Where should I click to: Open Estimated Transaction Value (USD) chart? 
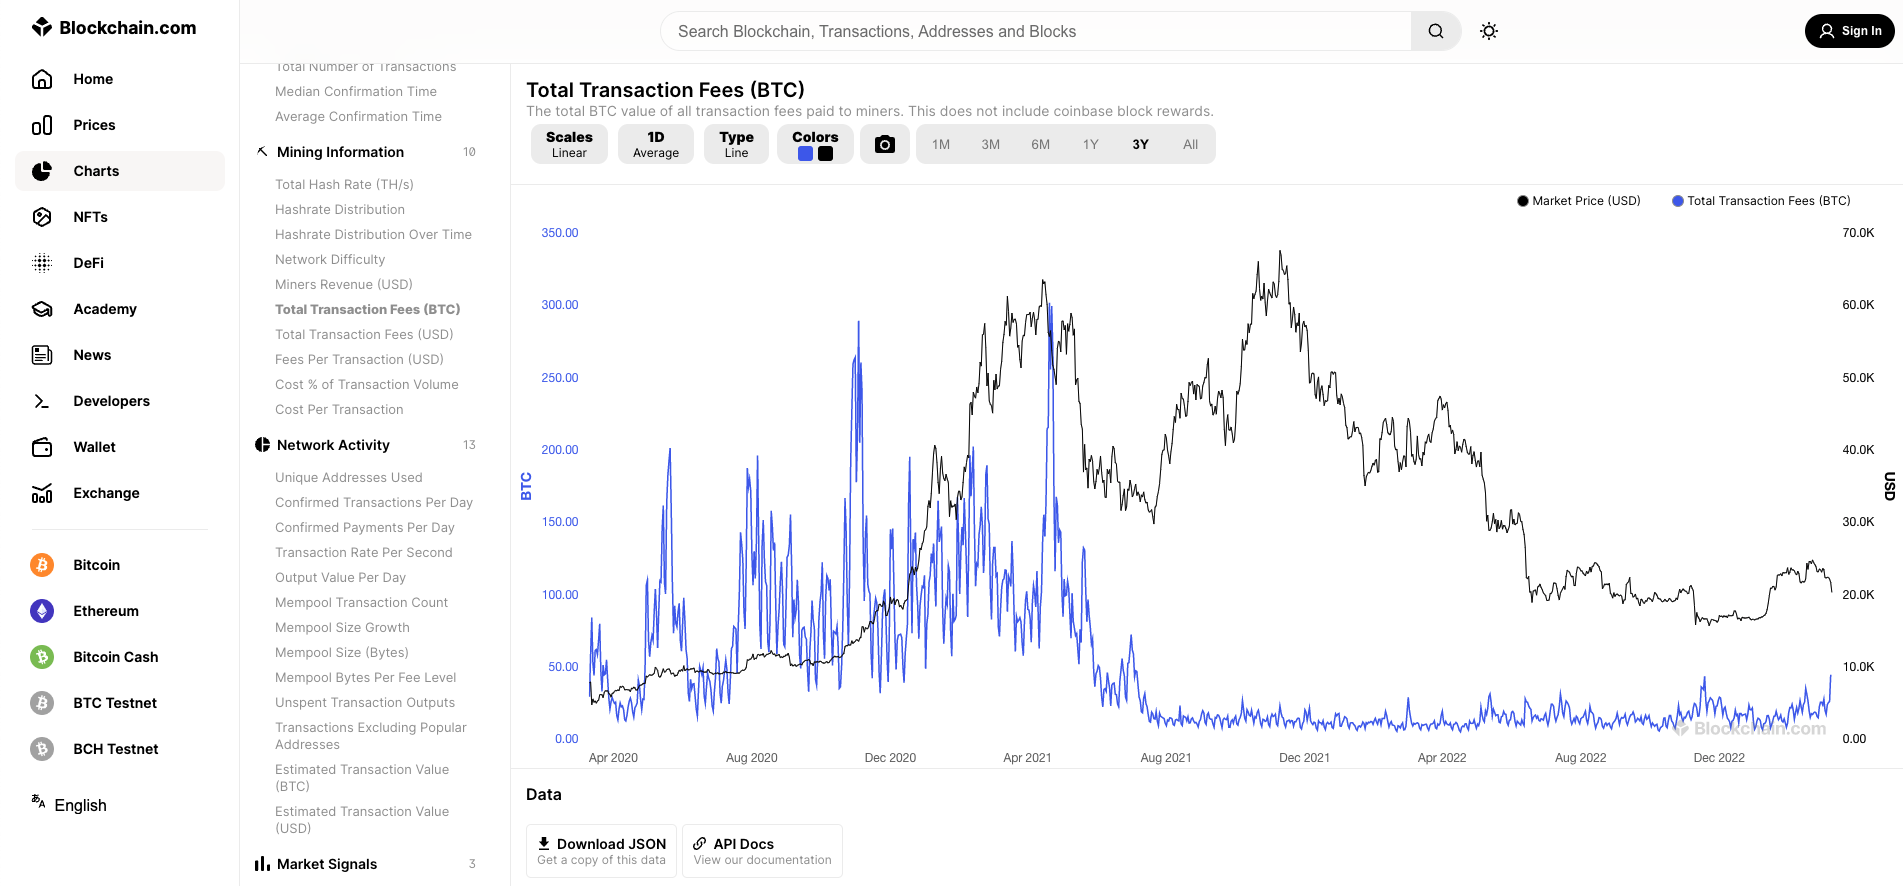(x=362, y=819)
